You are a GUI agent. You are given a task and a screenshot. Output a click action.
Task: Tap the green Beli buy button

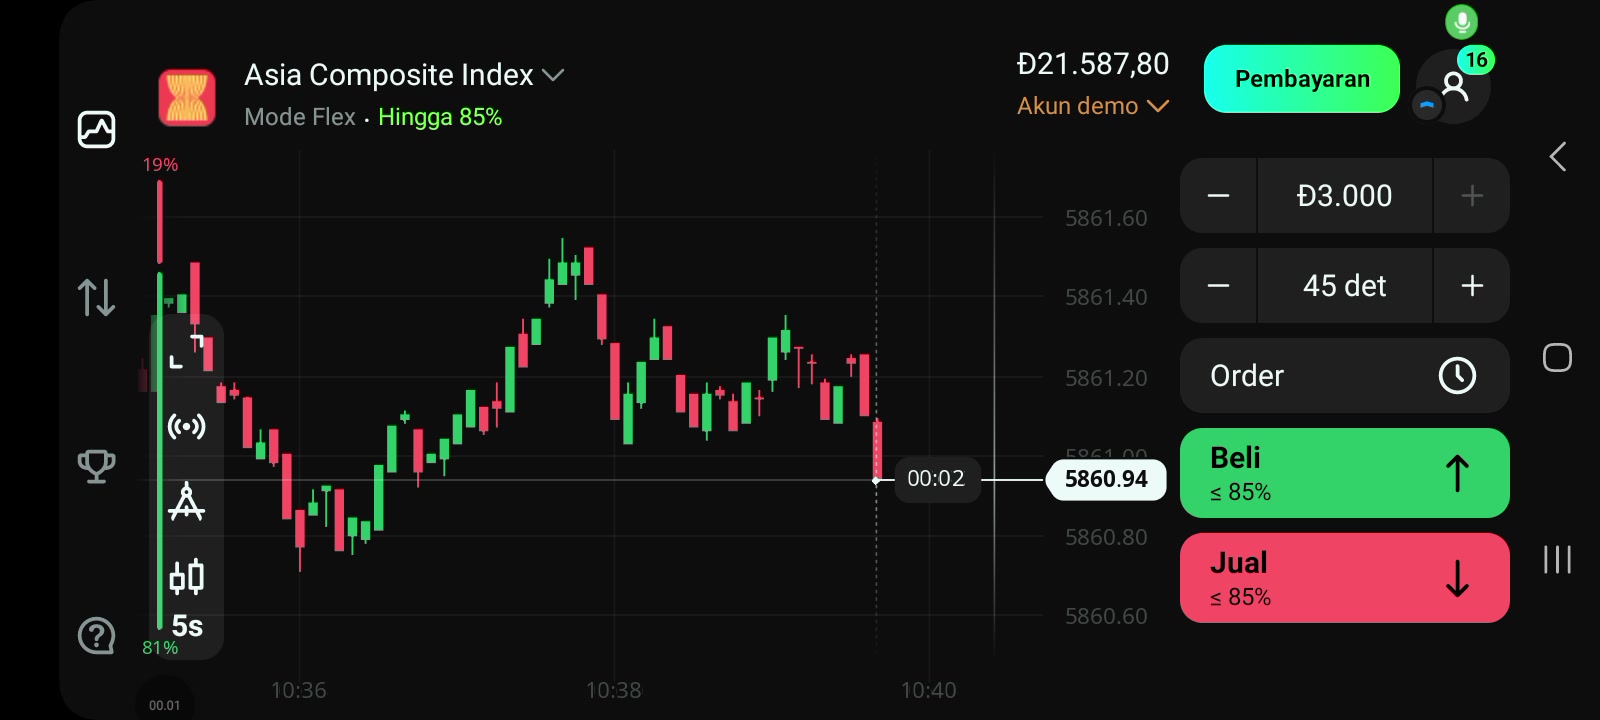(1344, 473)
